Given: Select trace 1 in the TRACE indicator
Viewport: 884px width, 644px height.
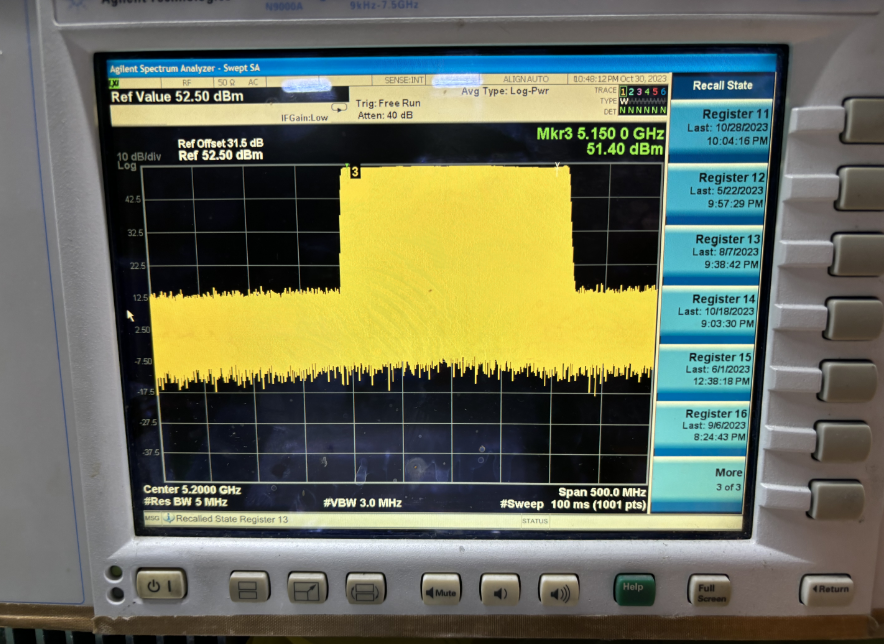Looking at the screenshot, I should [623, 91].
